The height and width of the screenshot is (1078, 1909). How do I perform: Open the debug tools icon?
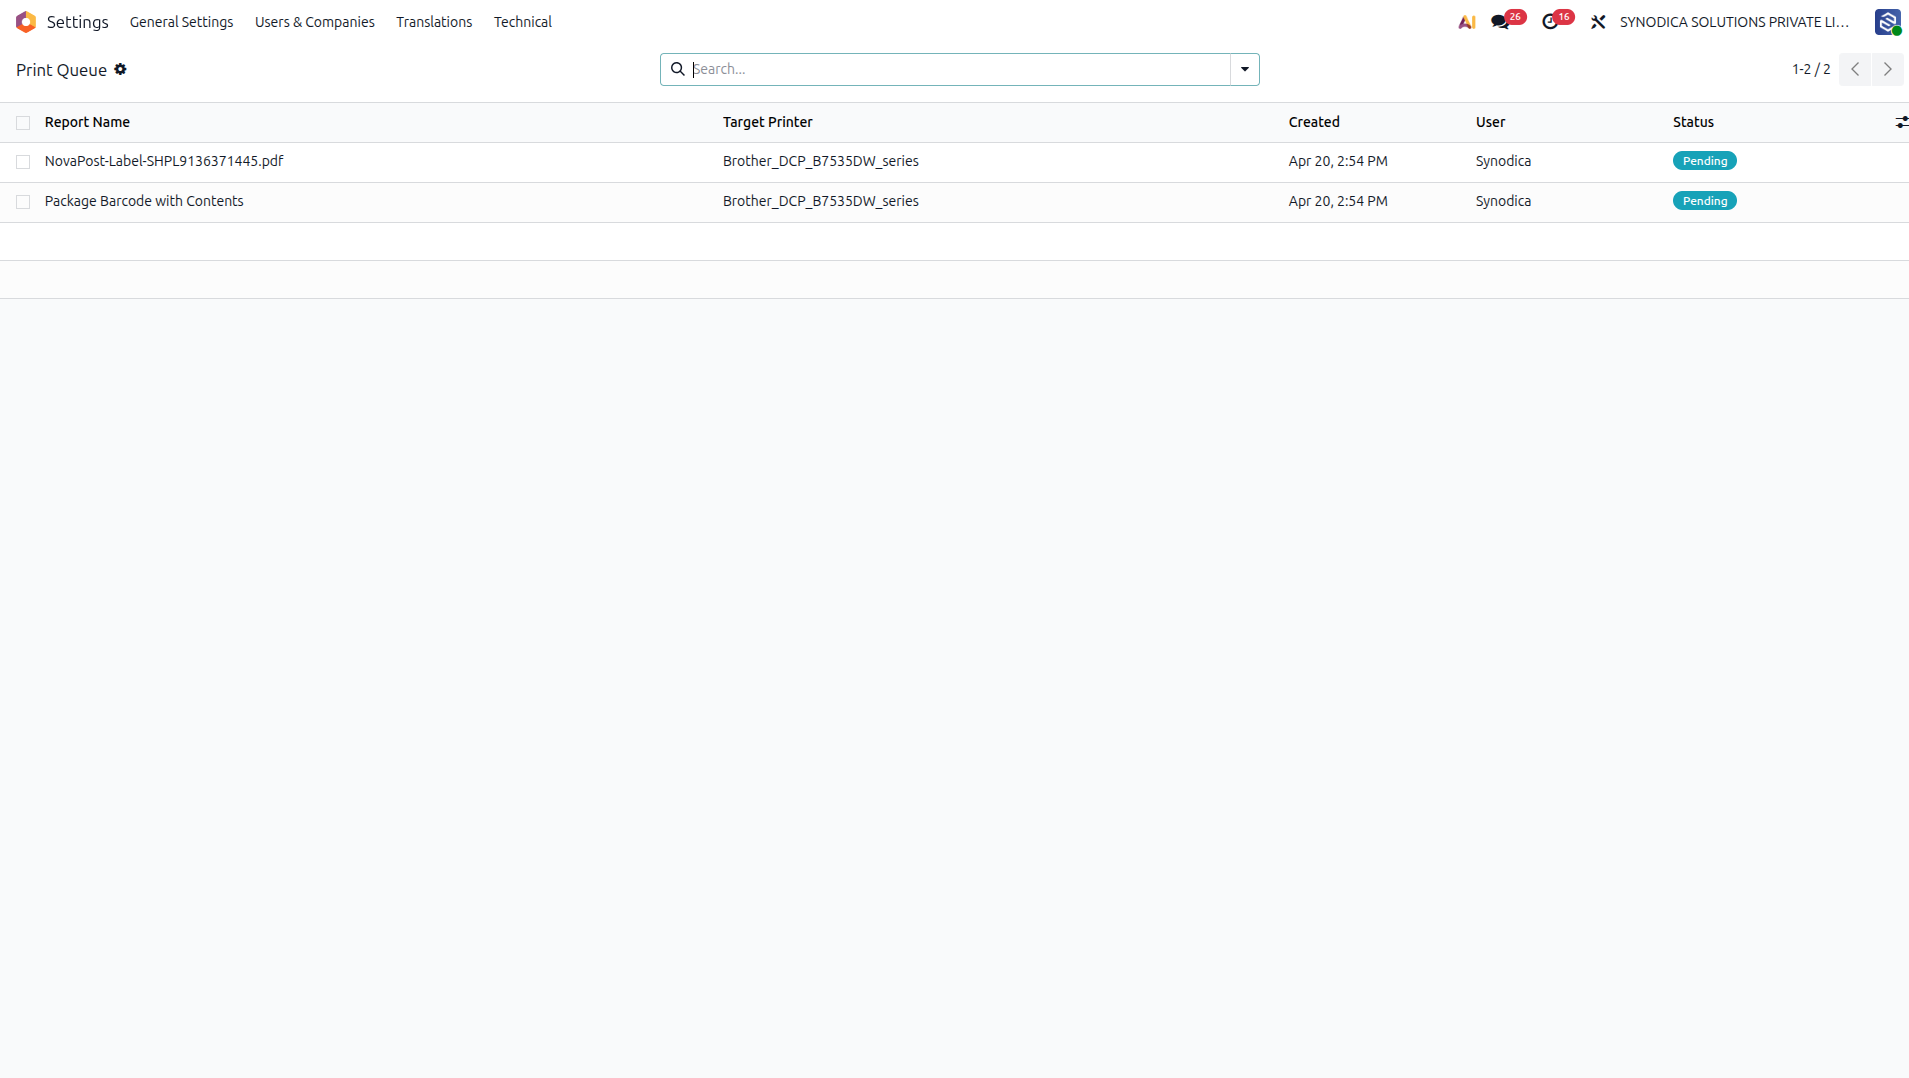[x=1598, y=22]
